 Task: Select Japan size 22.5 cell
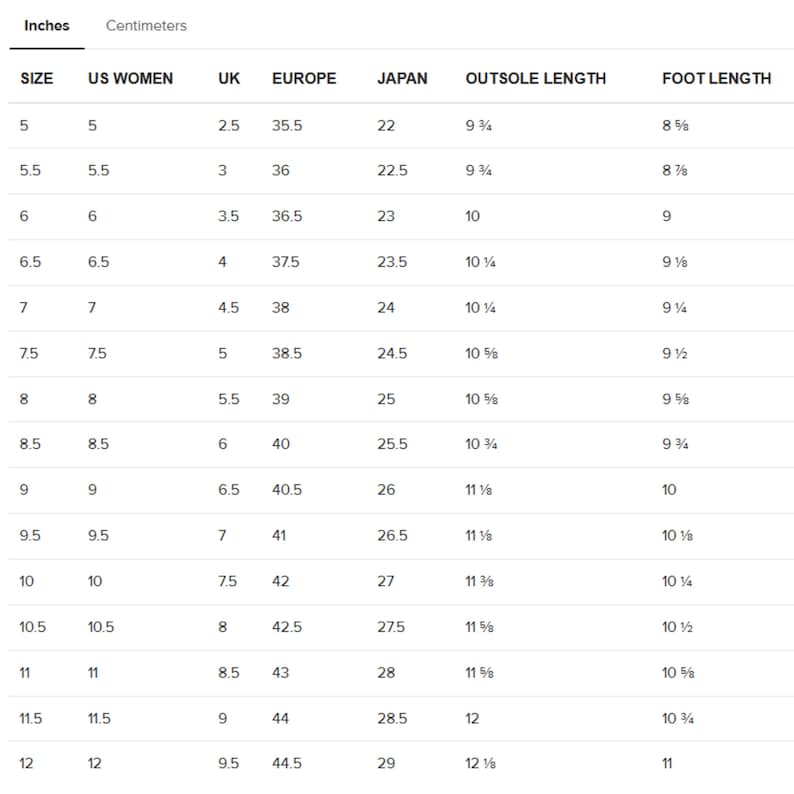392,171
